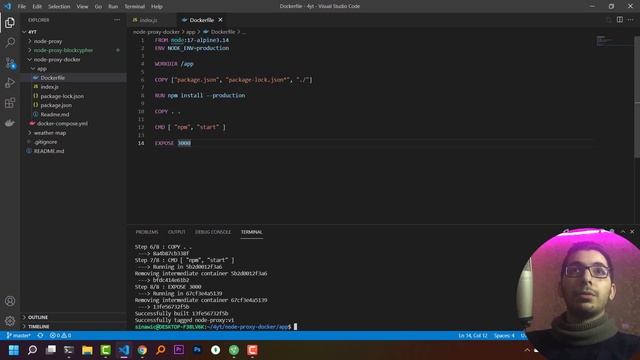Image resolution: width=640 pixels, height=360 pixels.
Task: Open the Edit menu
Action: coord(37,7)
